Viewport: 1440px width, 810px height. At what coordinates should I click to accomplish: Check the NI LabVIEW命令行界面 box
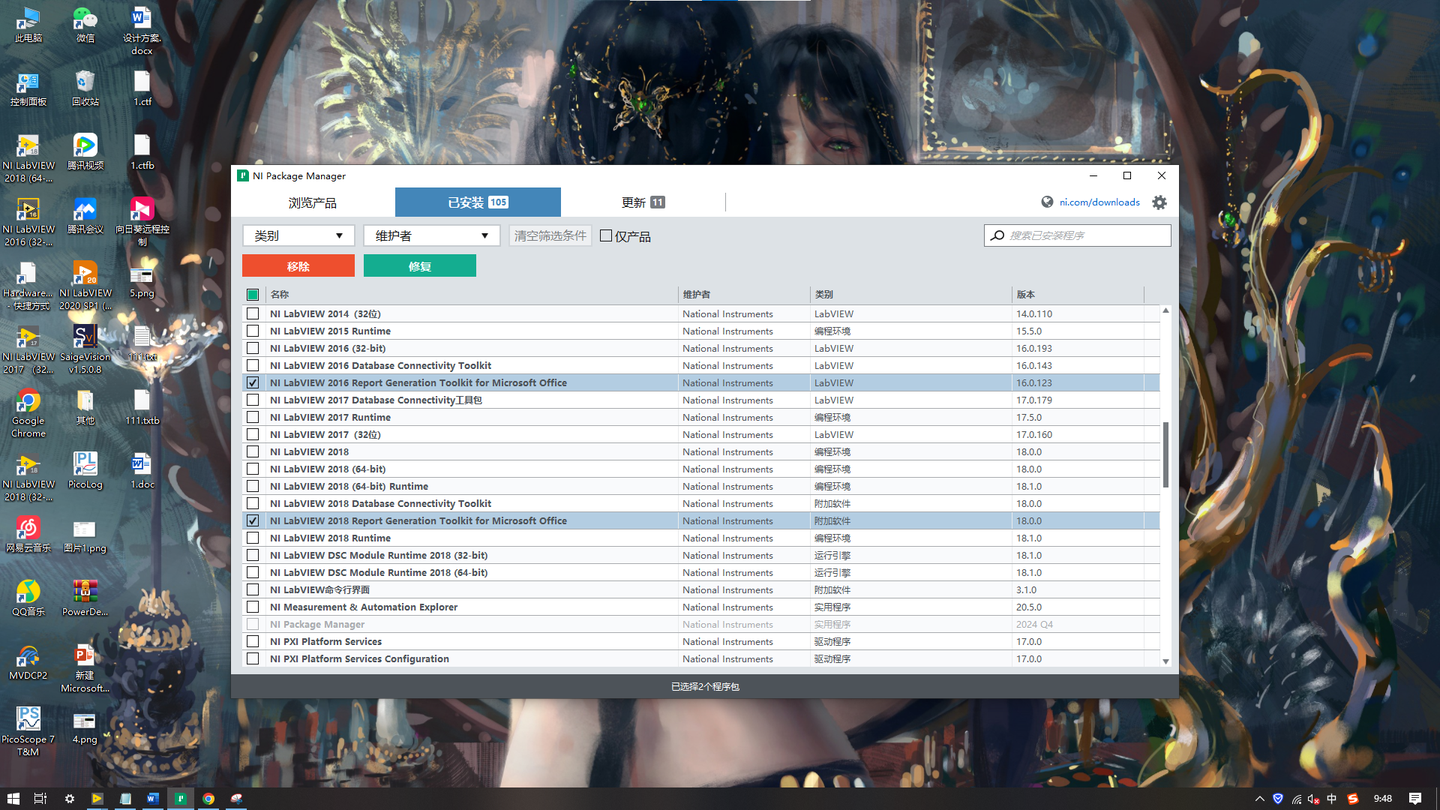tap(252, 590)
